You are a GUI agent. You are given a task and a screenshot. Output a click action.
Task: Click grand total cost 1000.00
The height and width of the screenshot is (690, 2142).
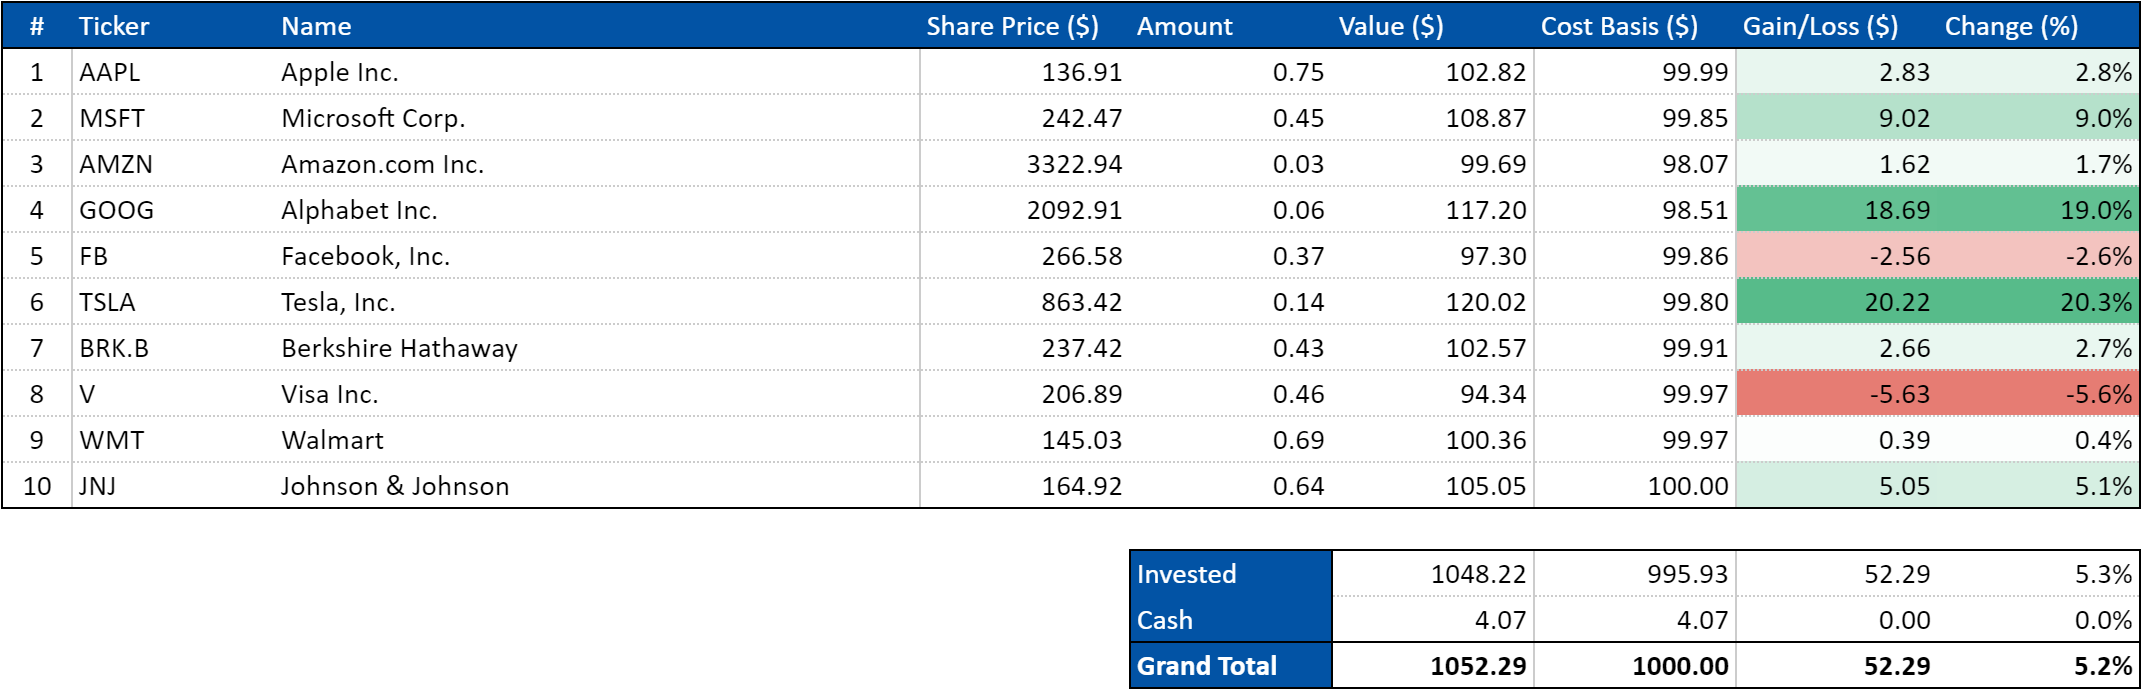point(1635,666)
